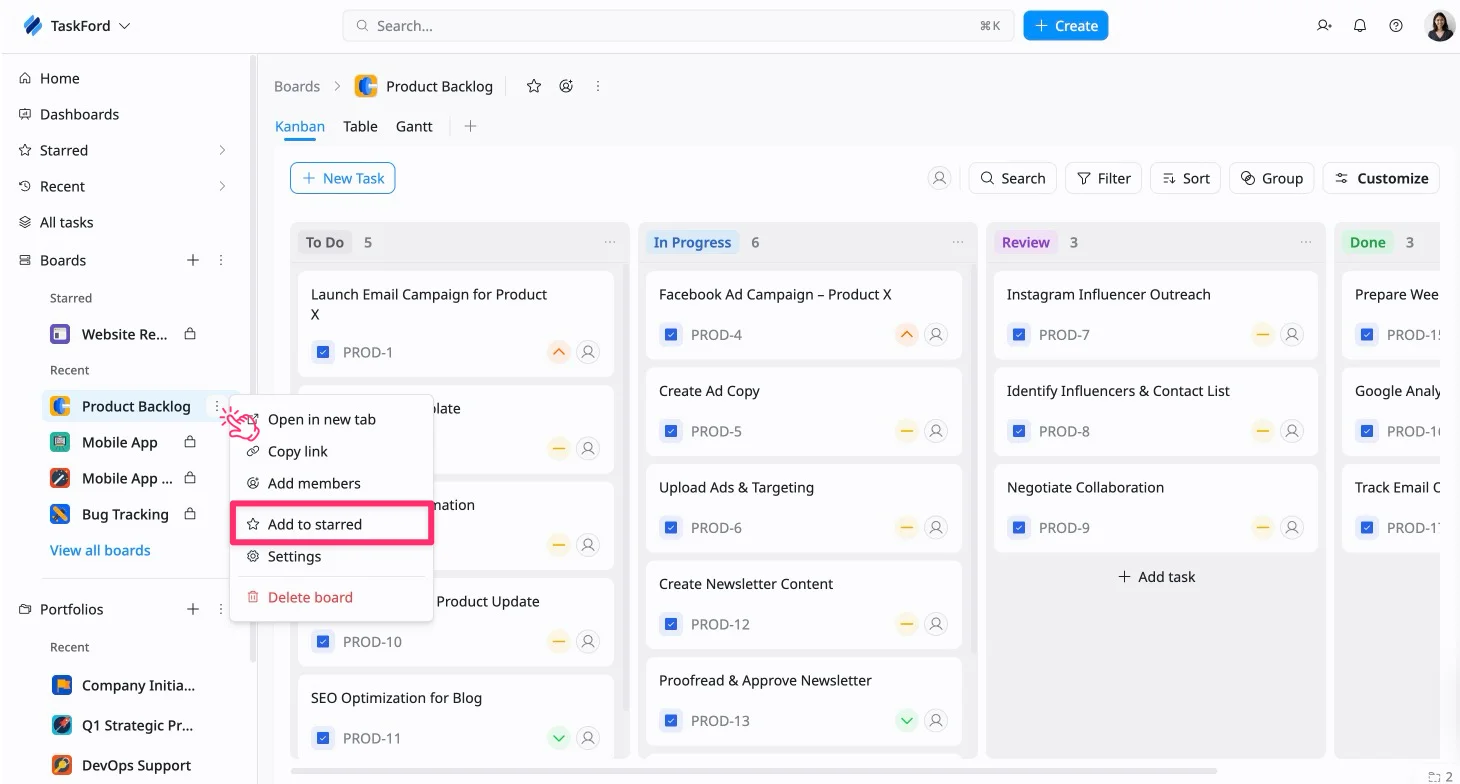Focus the top search field
The height and width of the screenshot is (784, 1460).
click(678, 26)
